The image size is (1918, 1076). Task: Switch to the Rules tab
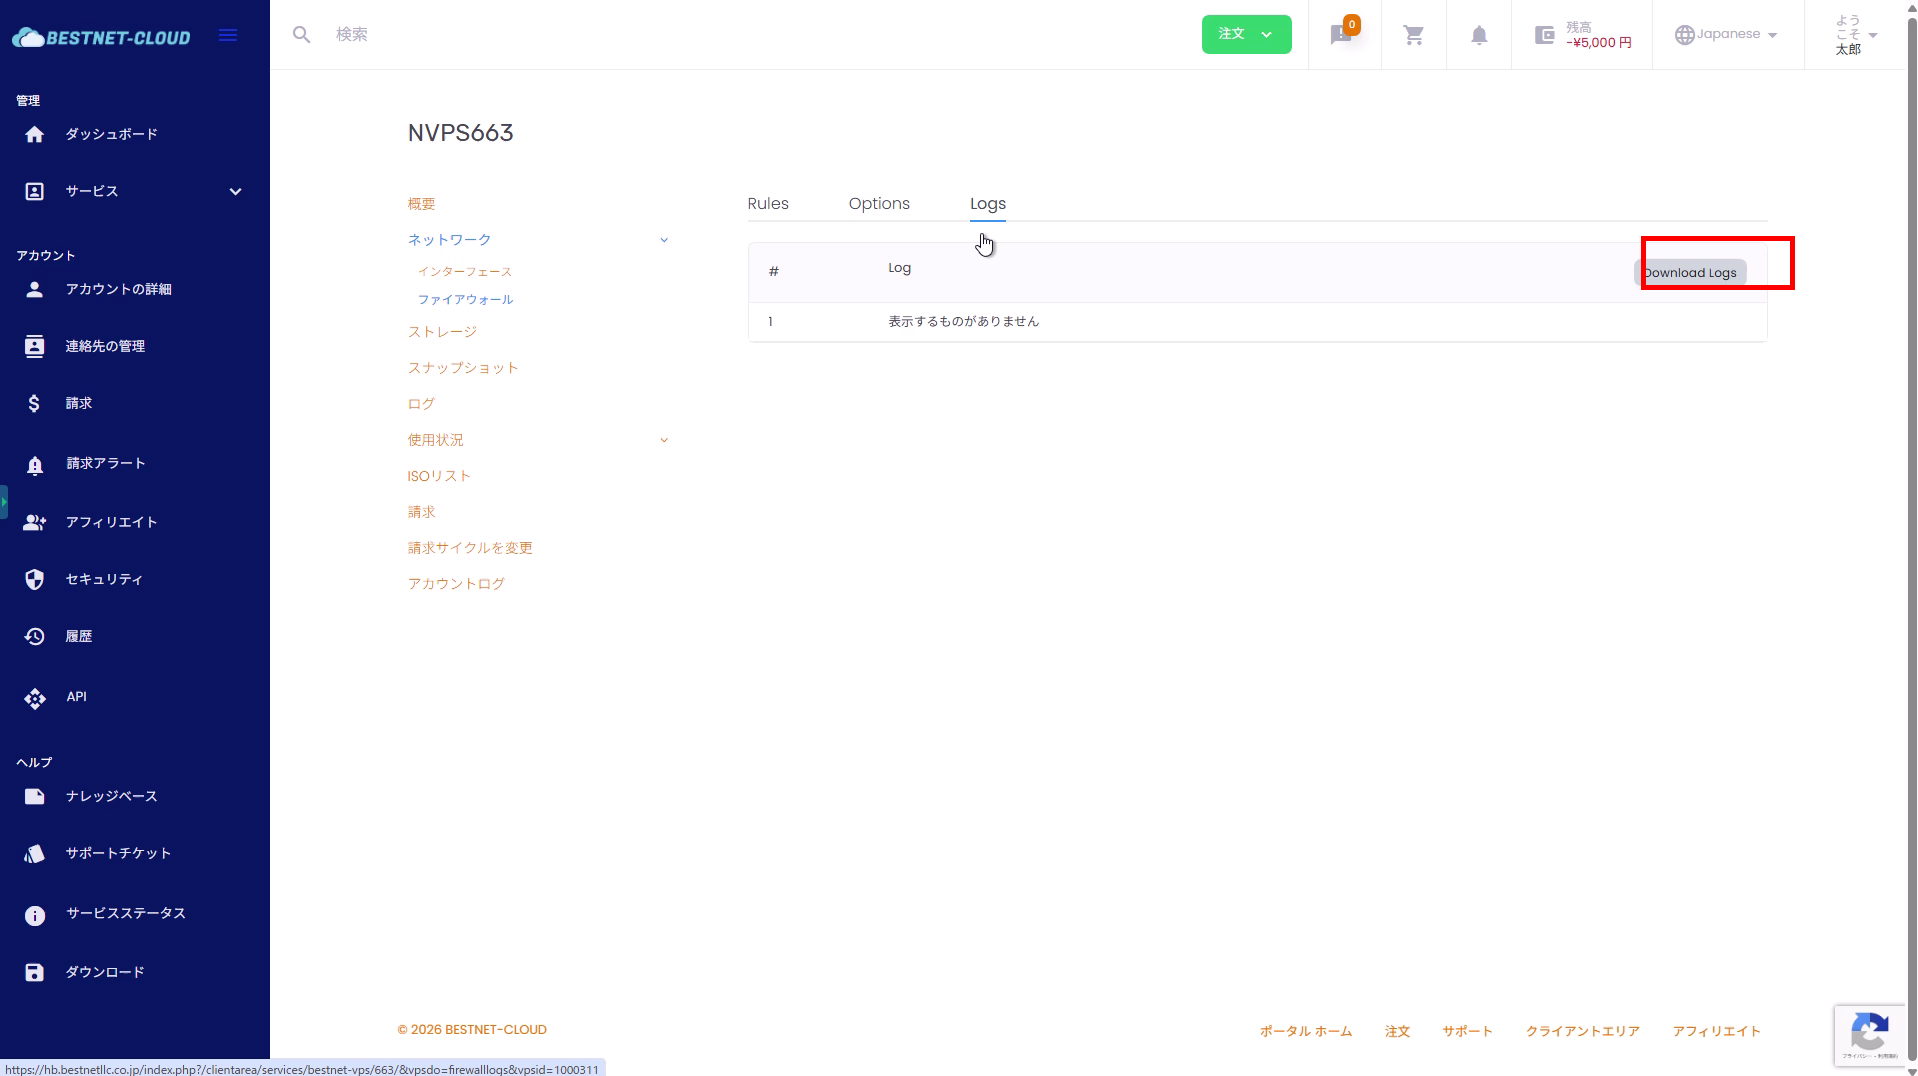point(767,204)
